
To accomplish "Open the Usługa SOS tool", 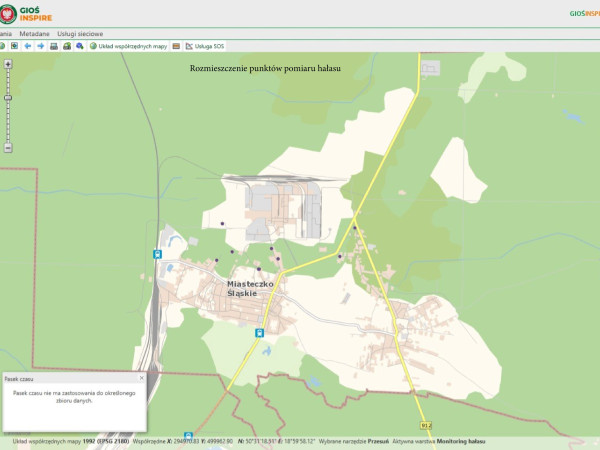I will 205,46.
